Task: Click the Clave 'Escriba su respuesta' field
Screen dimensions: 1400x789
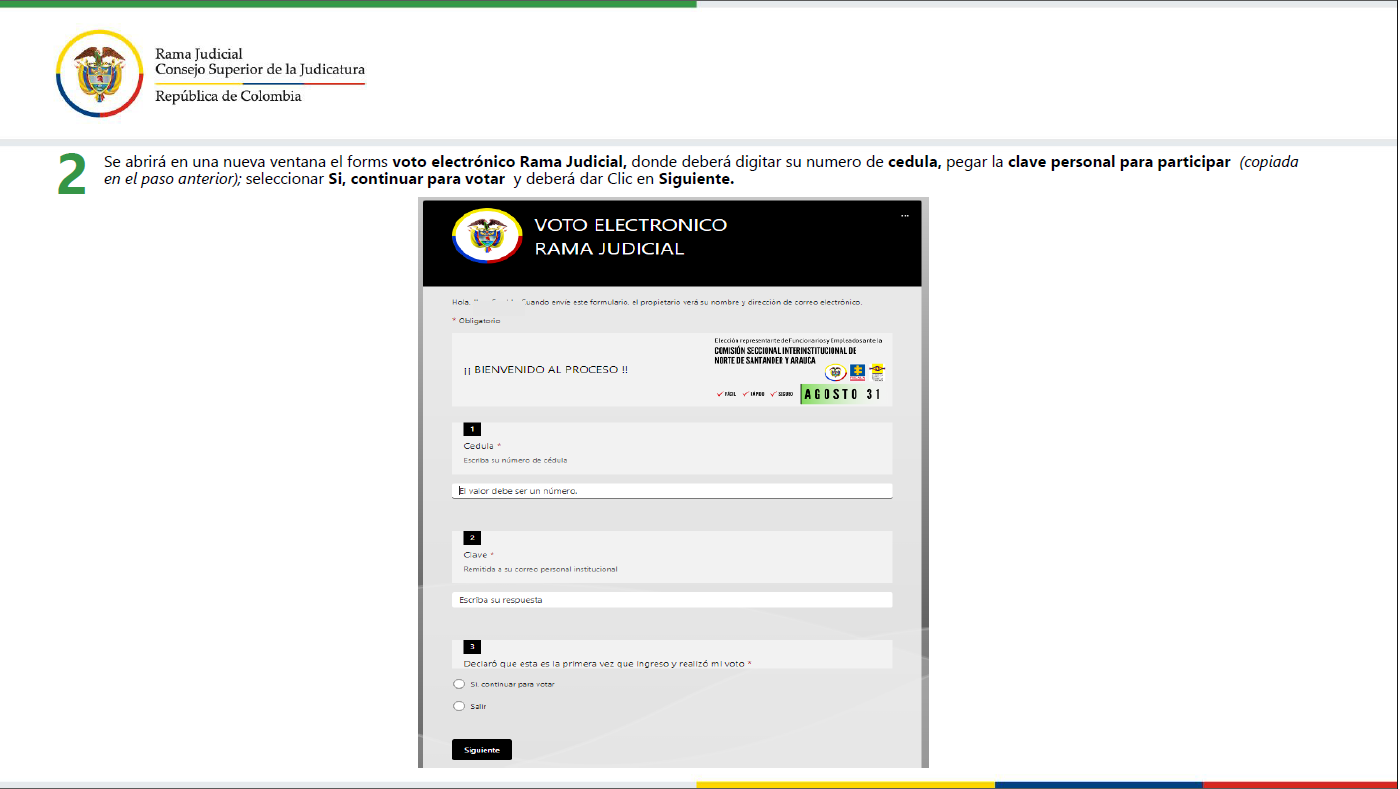Action: tap(671, 600)
